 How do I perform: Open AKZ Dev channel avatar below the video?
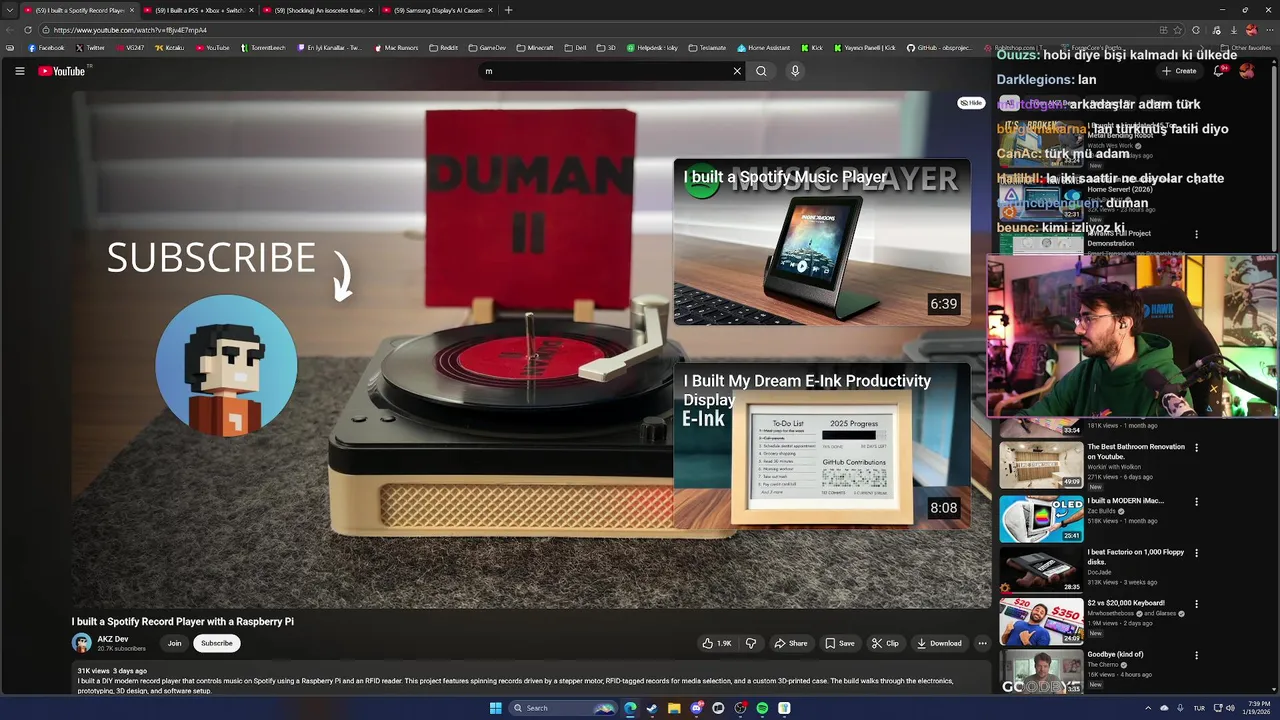[82, 643]
